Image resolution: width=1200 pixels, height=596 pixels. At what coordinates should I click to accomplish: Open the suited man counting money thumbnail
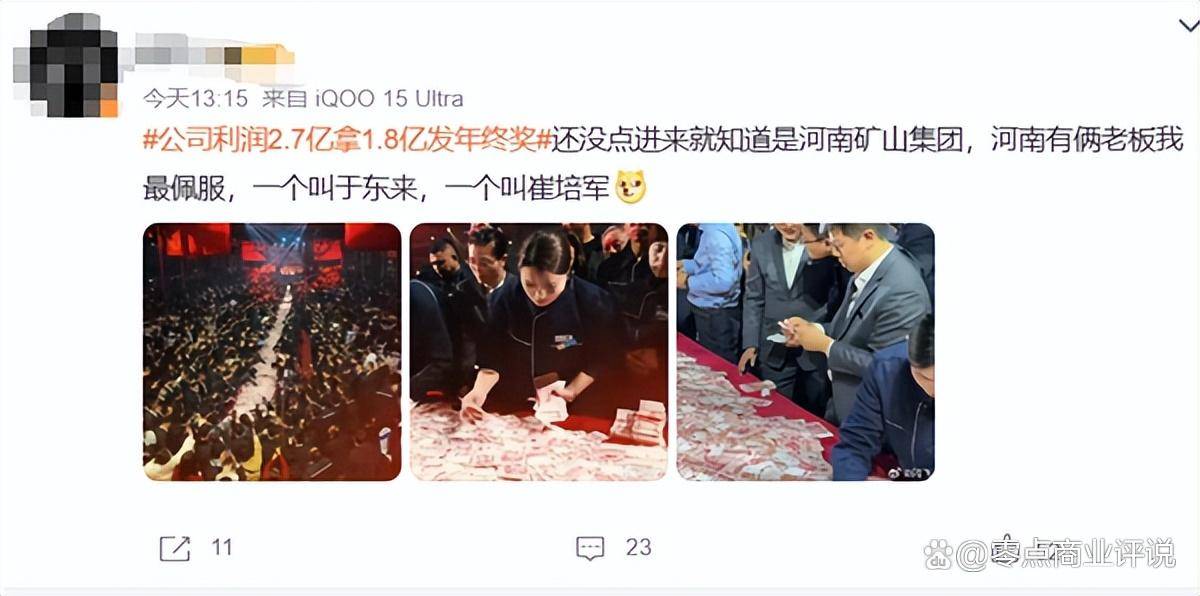(805, 352)
